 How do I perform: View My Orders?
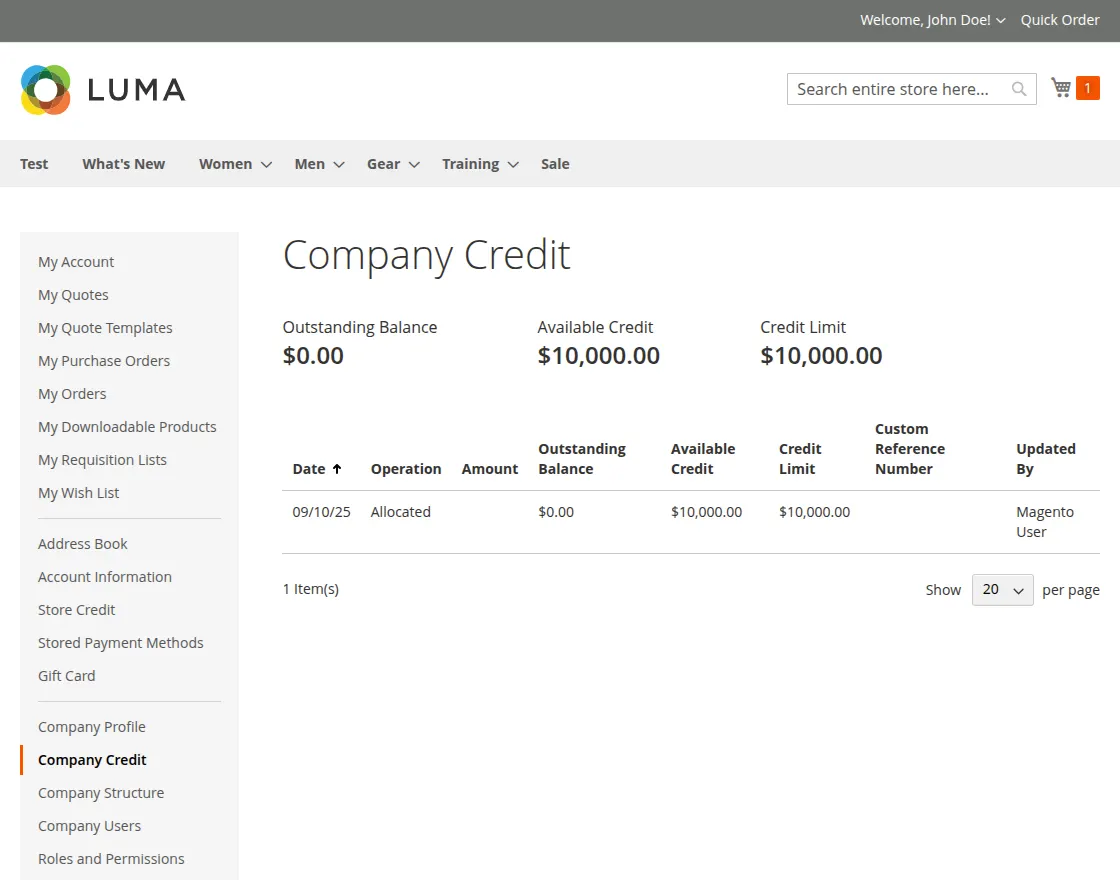coord(71,394)
